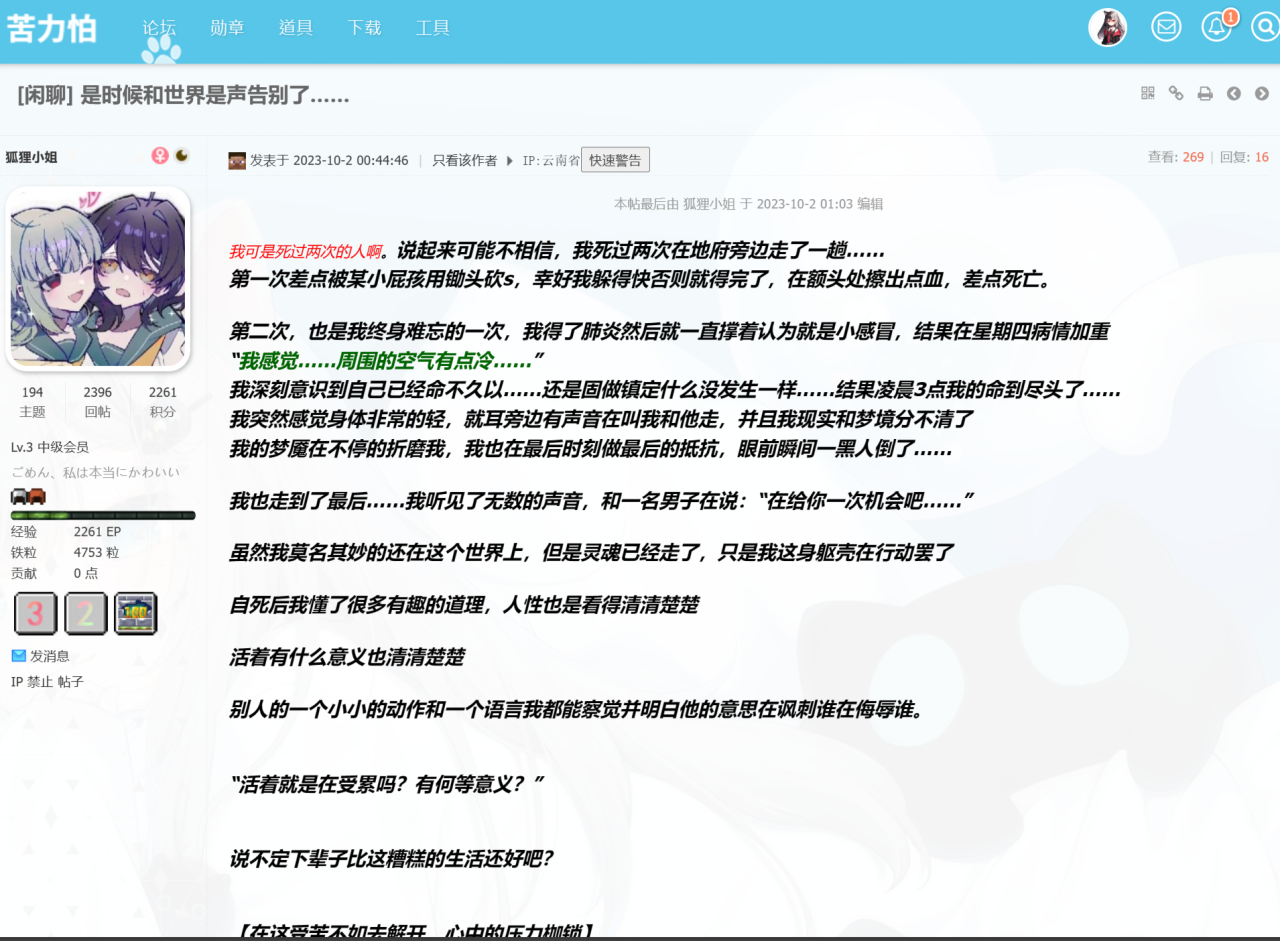Go to the previous thread arrow

[x=1234, y=93]
